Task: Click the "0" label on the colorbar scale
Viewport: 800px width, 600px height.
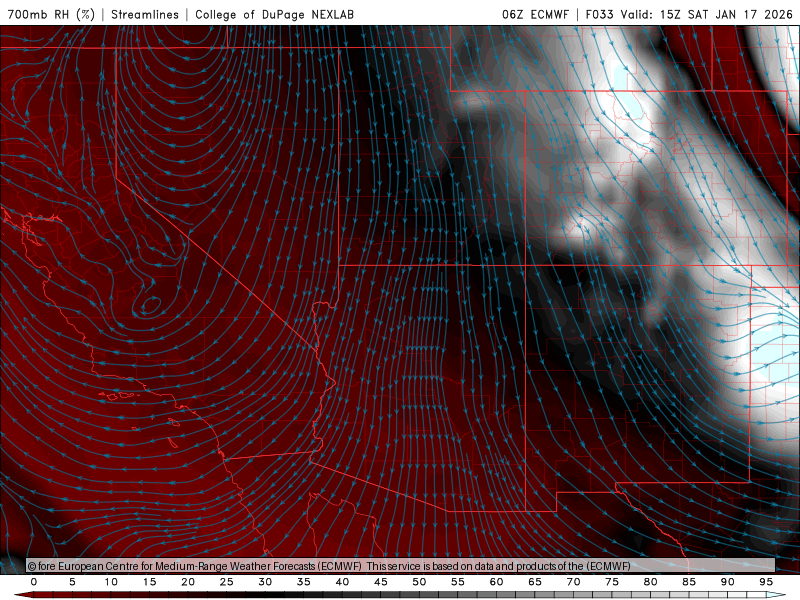Action: (34, 582)
